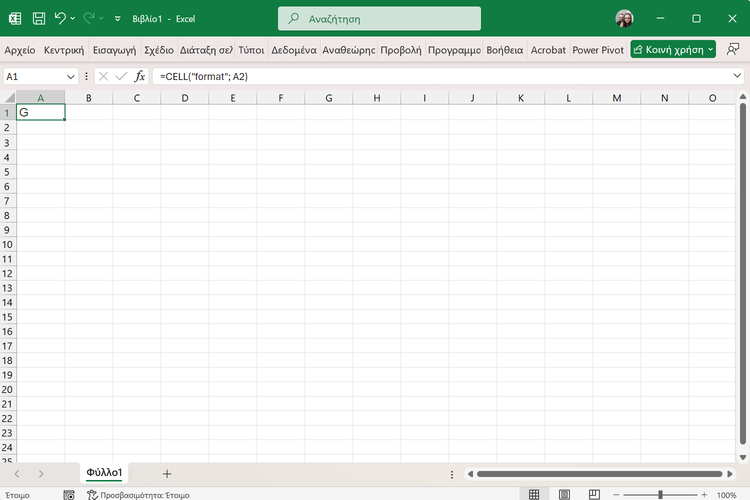
Task: Click the Insert Function fx icon
Action: [140, 76]
